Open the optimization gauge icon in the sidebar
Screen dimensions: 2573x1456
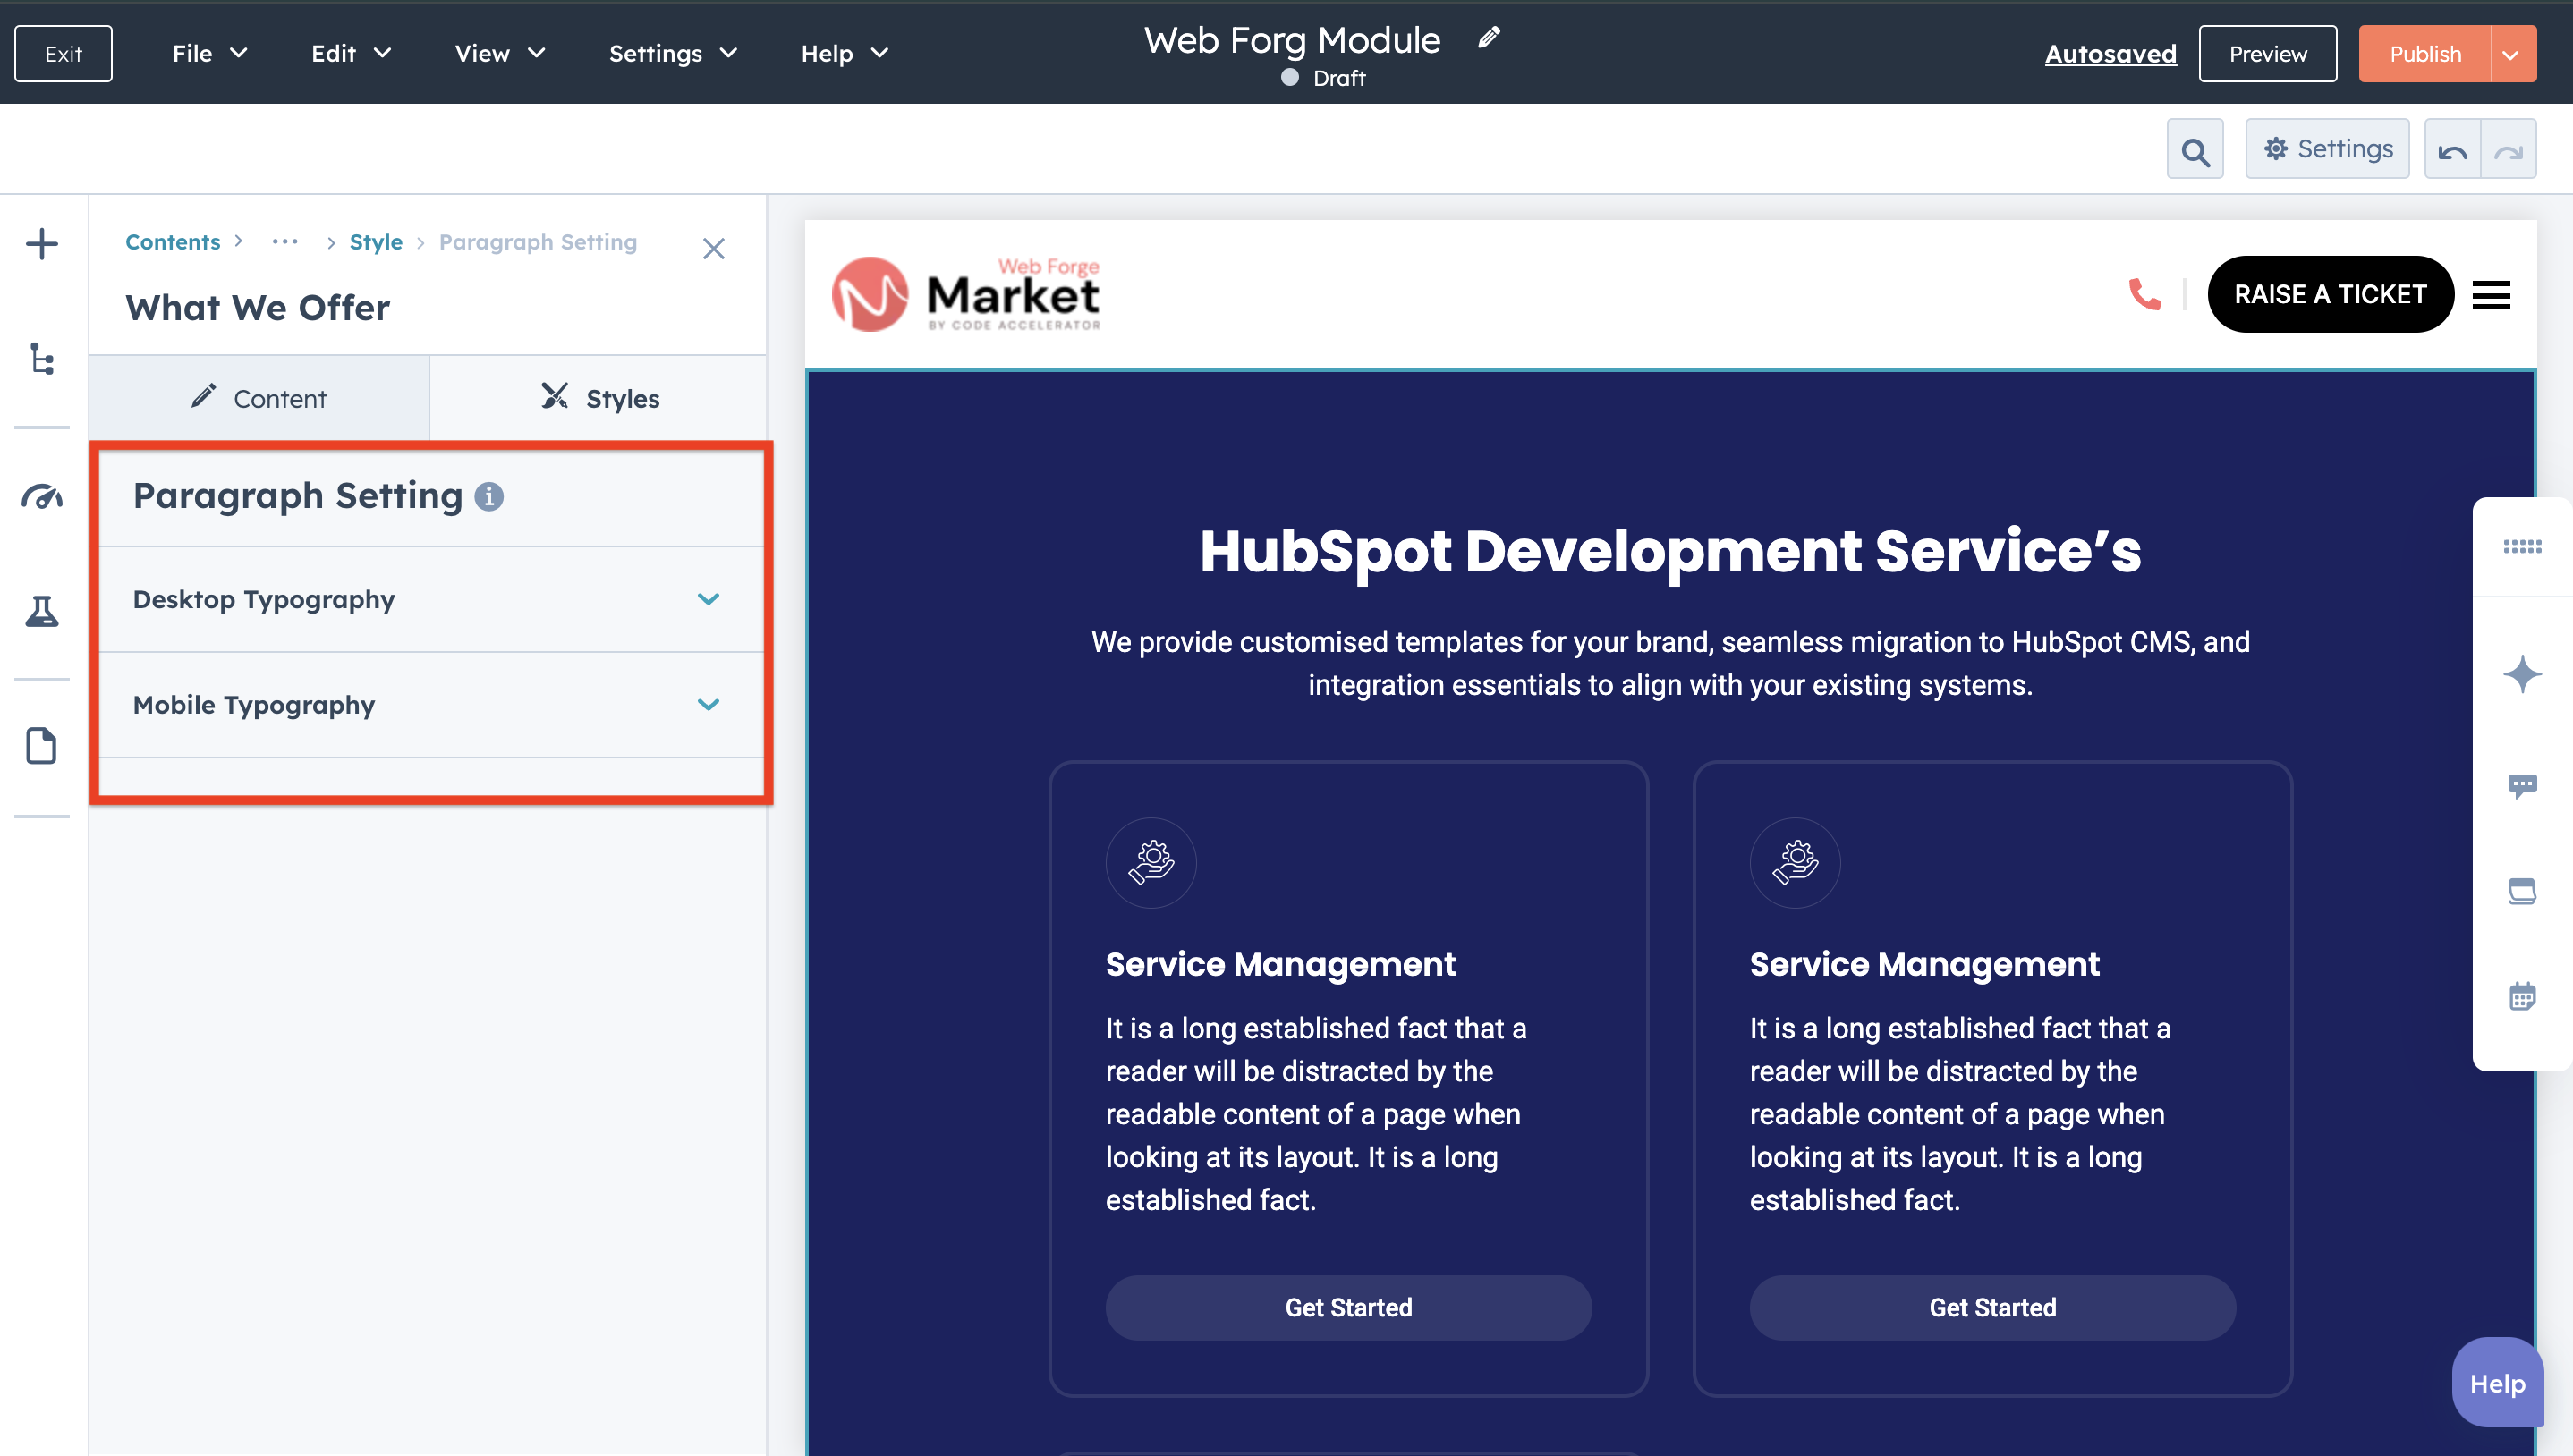pos(42,496)
